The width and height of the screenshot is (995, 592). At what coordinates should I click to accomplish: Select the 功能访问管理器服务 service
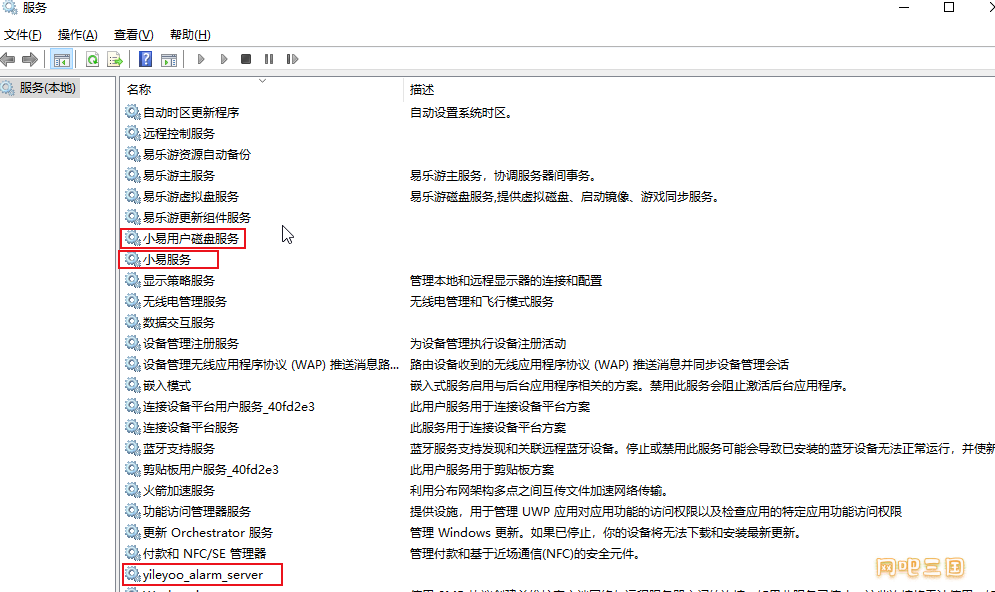point(197,511)
